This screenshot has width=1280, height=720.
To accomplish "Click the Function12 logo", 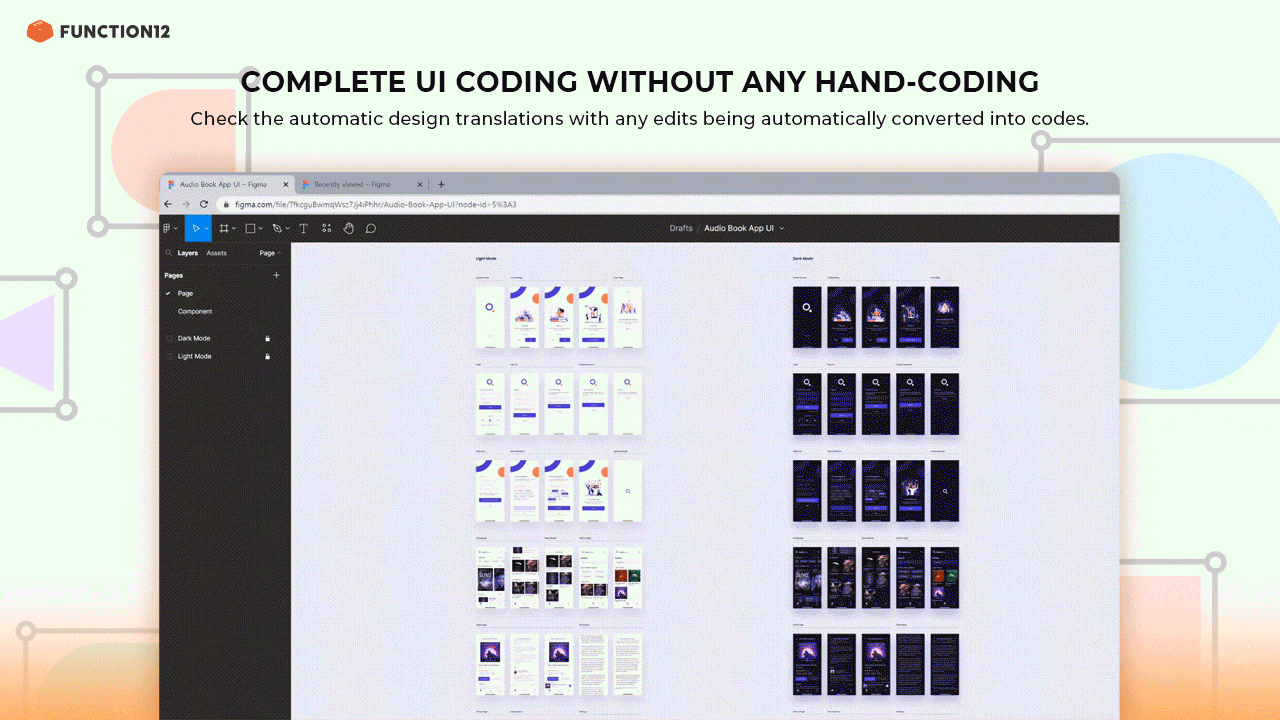I will pos(98,31).
